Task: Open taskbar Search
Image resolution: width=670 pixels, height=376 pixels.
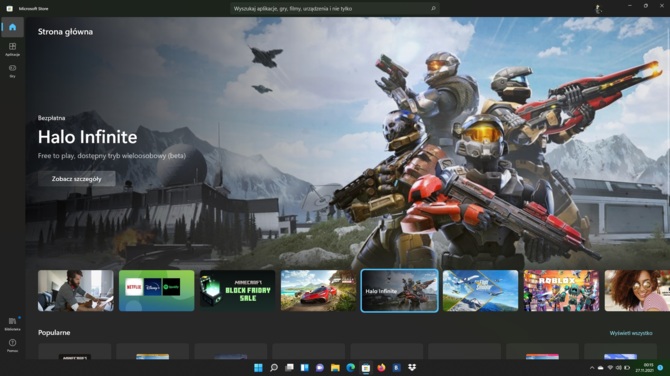Action: coord(274,367)
